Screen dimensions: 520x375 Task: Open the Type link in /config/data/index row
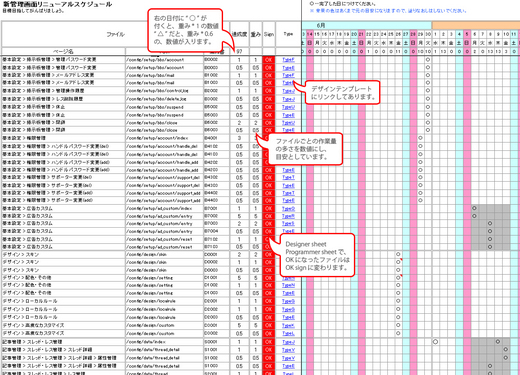(x=288, y=342)
